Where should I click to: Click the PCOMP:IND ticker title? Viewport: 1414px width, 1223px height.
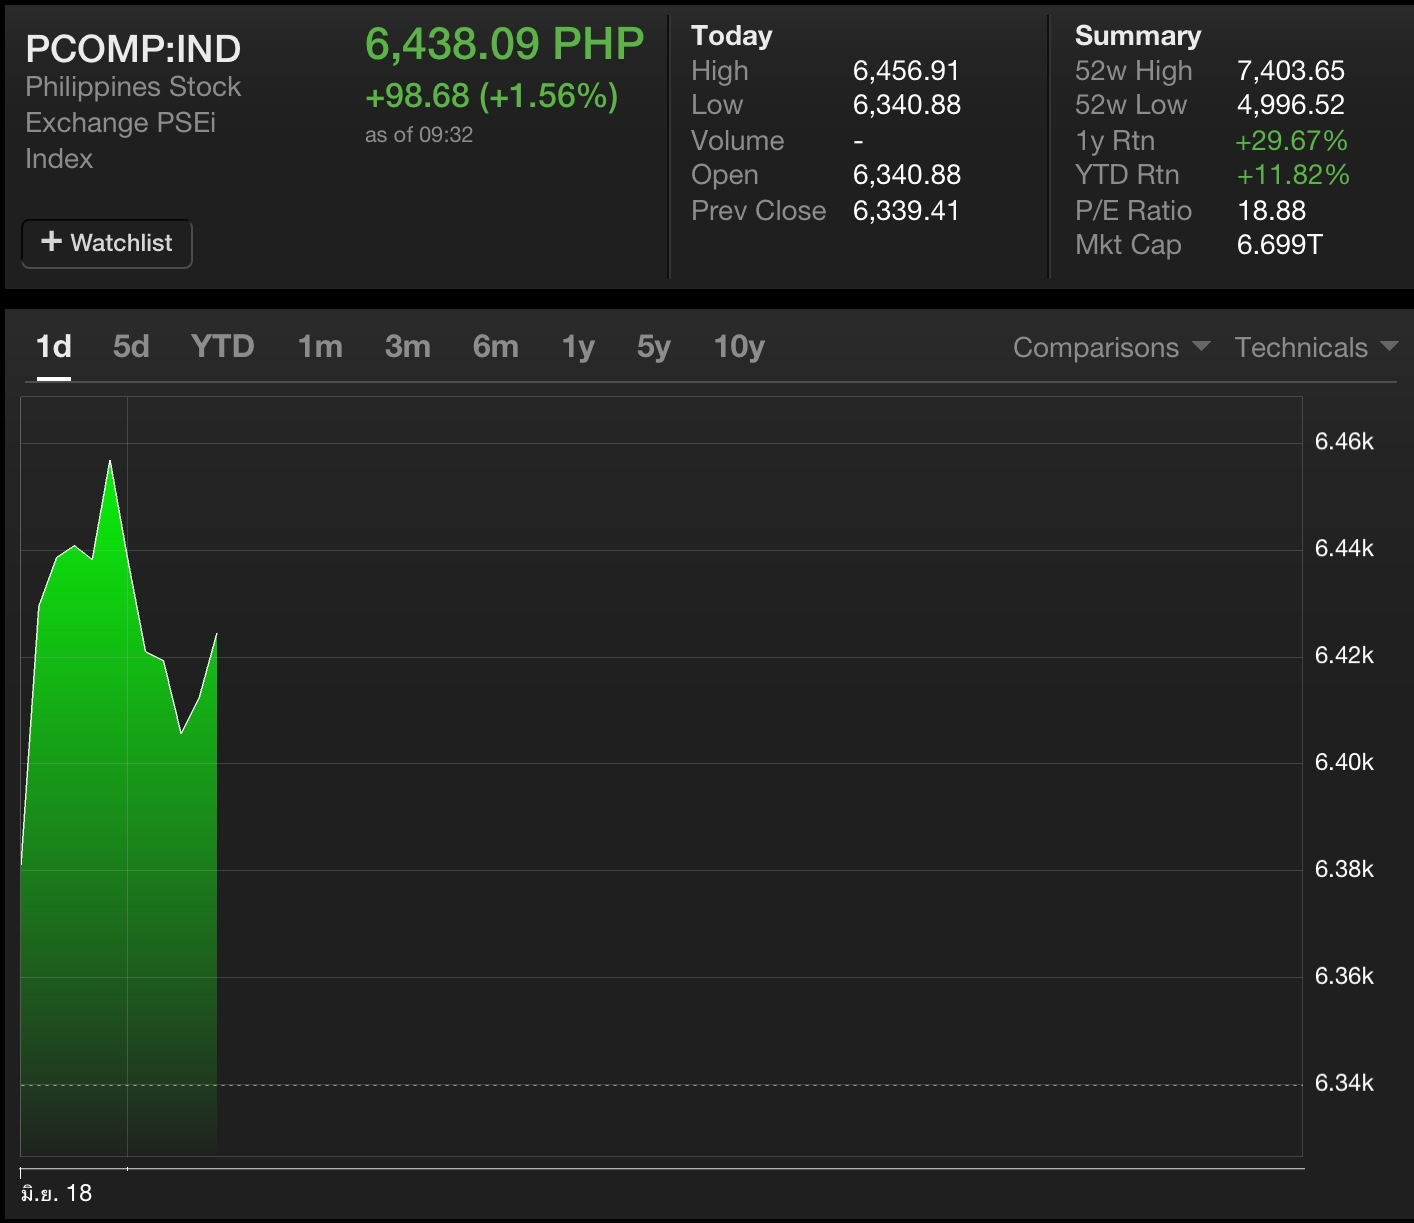133,49
